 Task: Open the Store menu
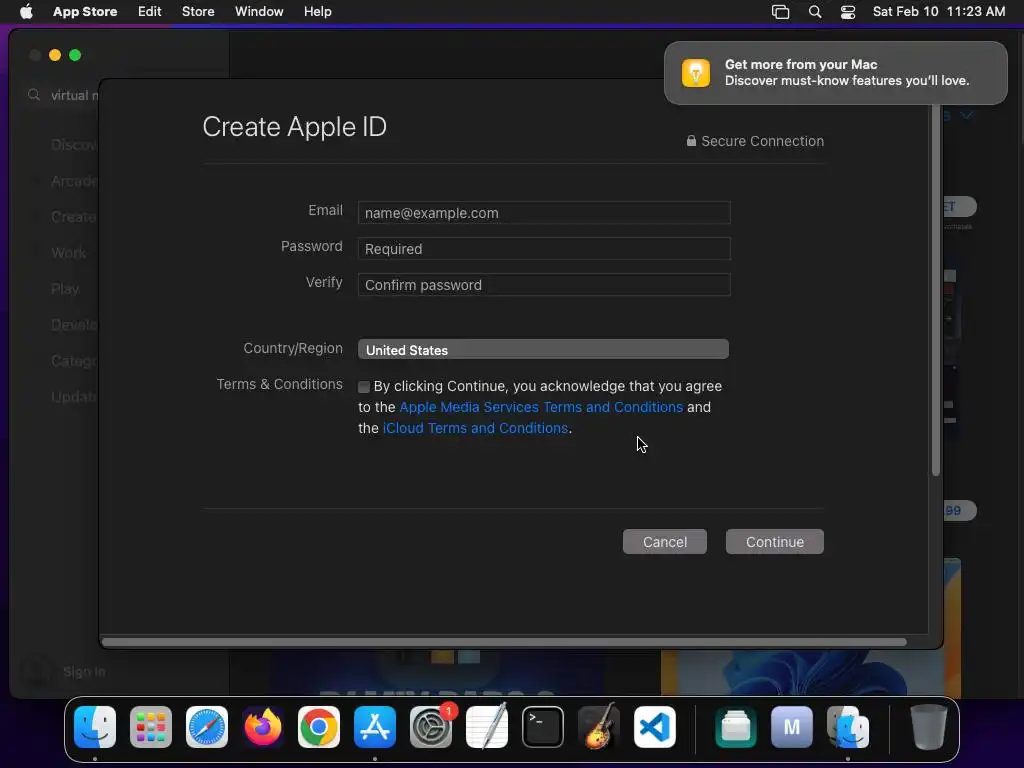pos(198,12)
